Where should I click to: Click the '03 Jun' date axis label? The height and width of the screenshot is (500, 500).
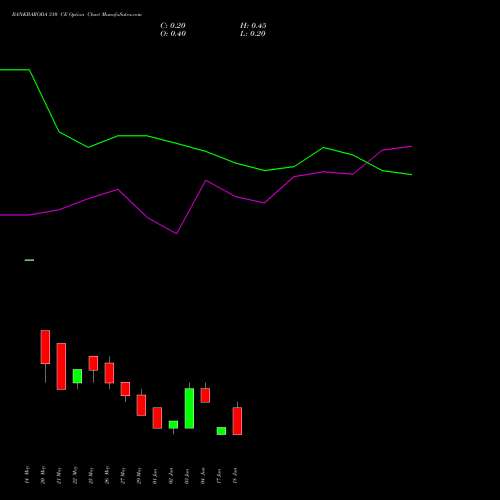(x=187, y=476)
